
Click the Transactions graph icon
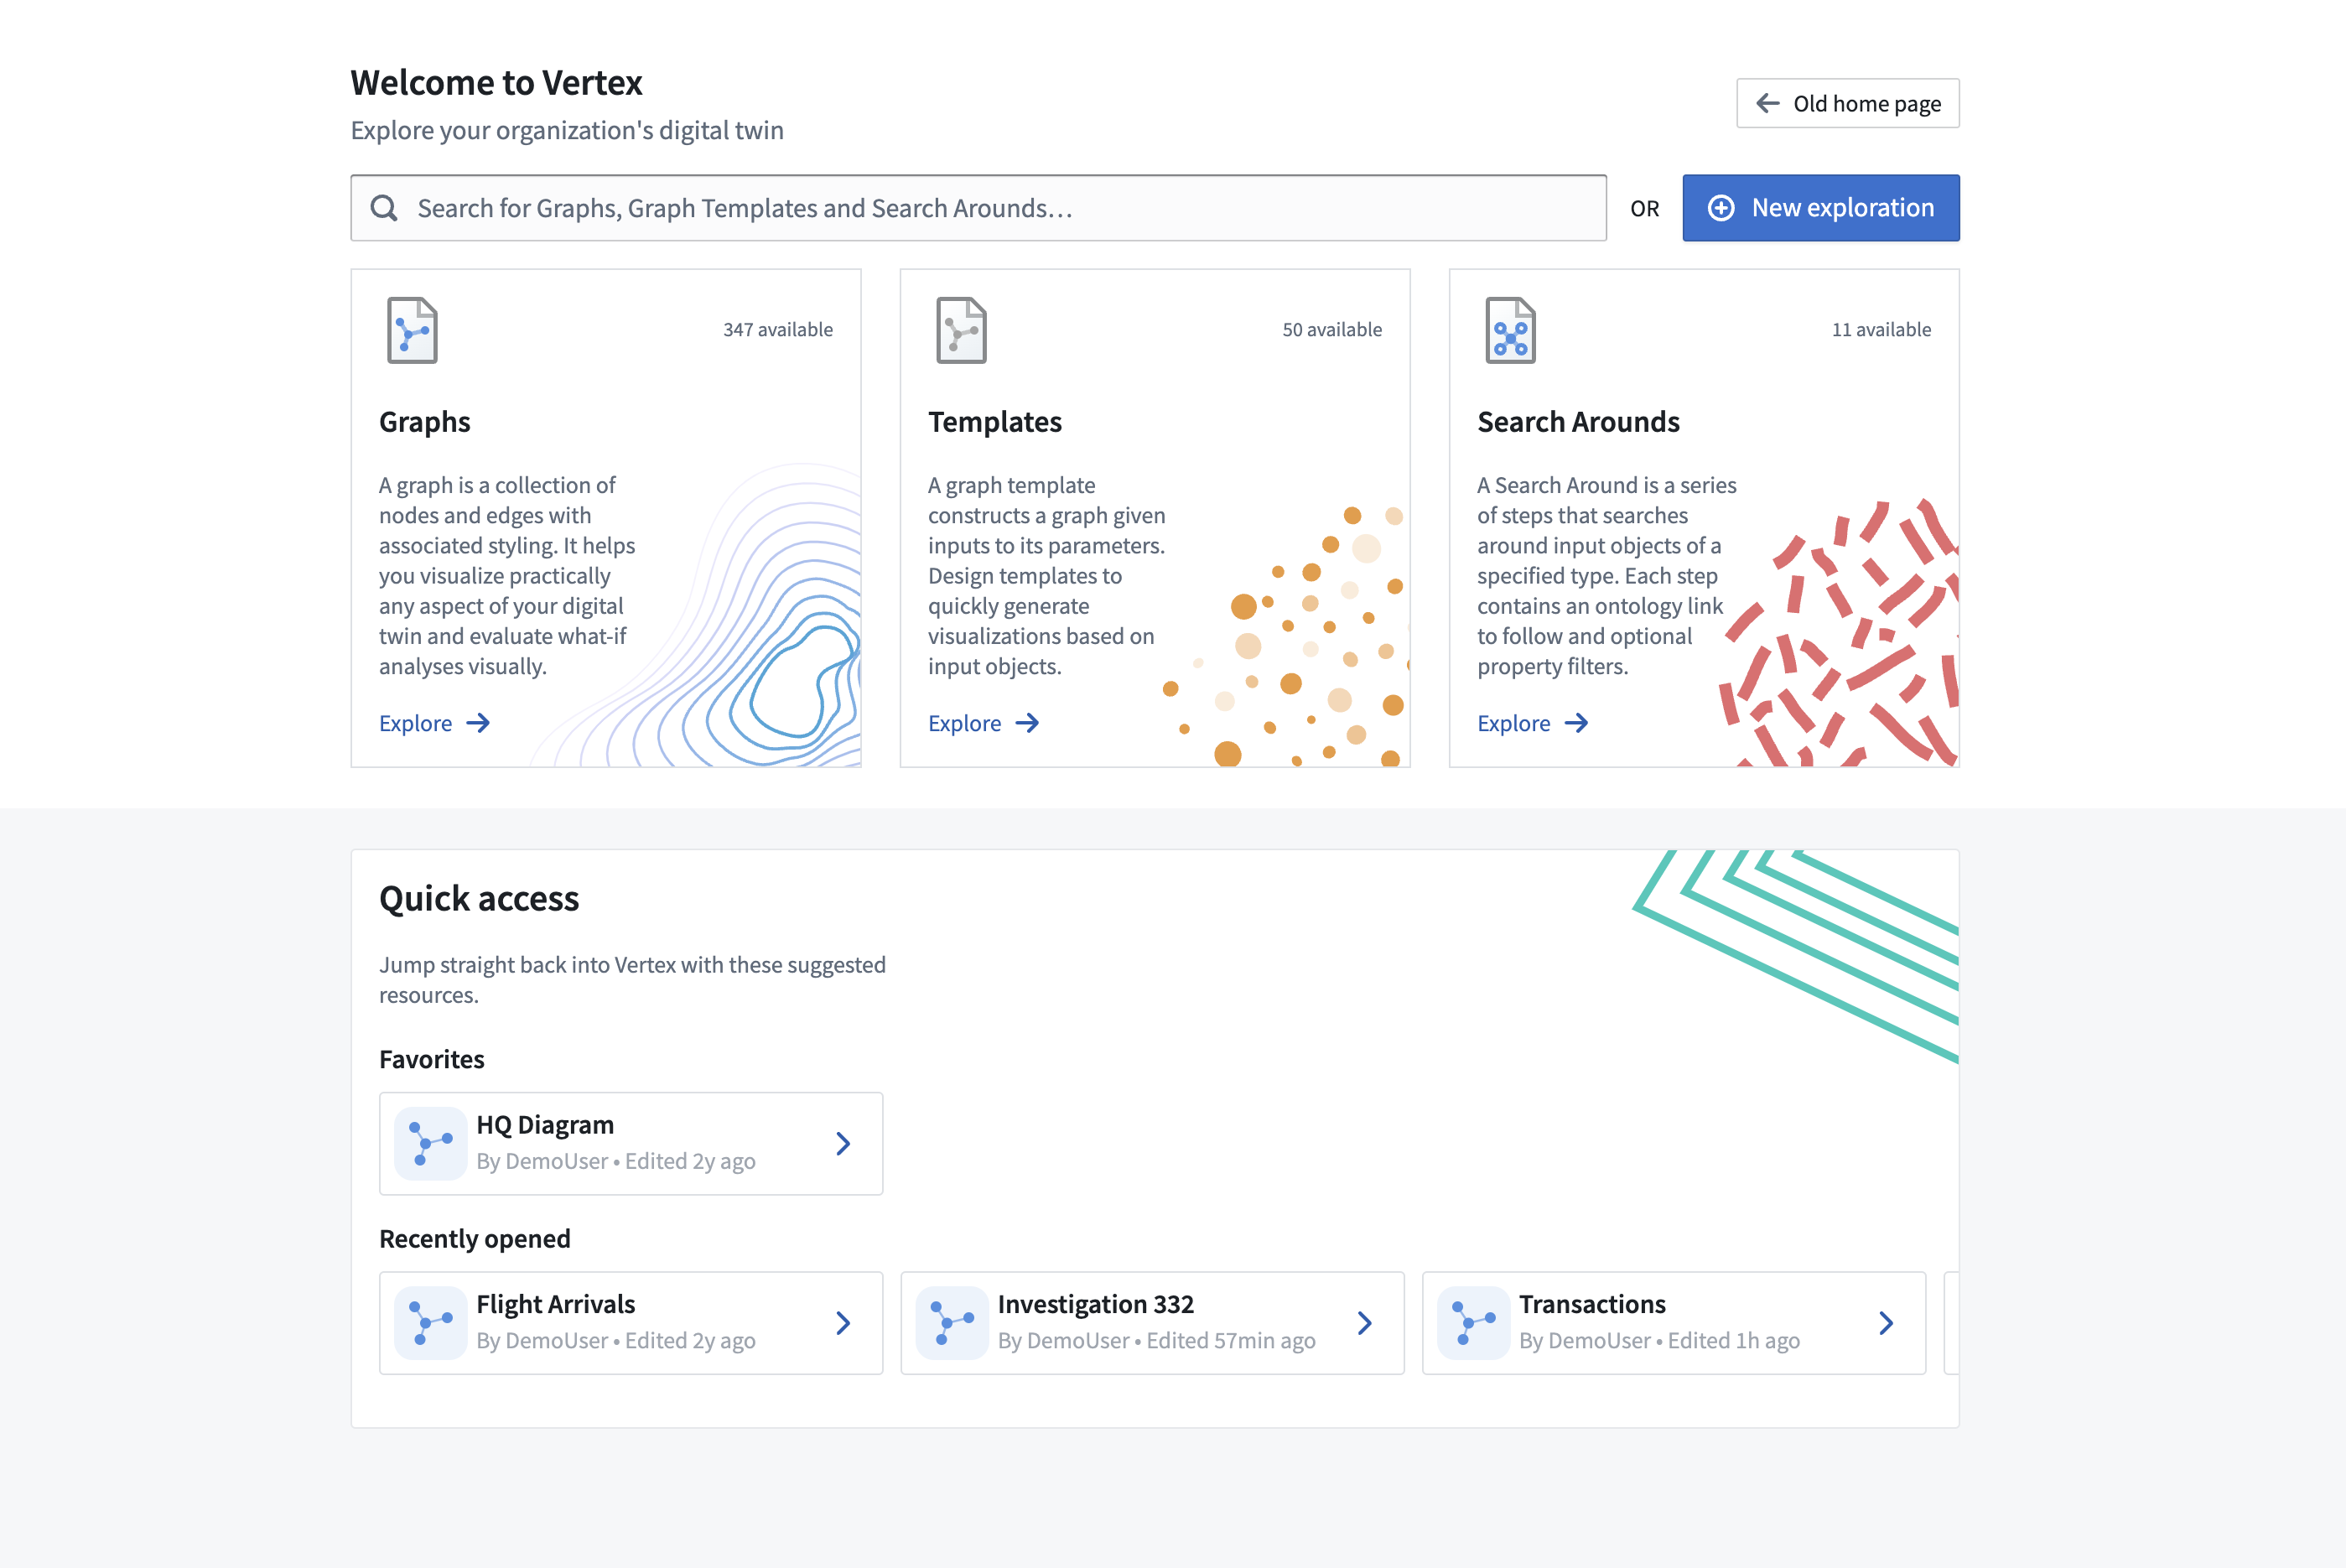pos(1473,1323)
